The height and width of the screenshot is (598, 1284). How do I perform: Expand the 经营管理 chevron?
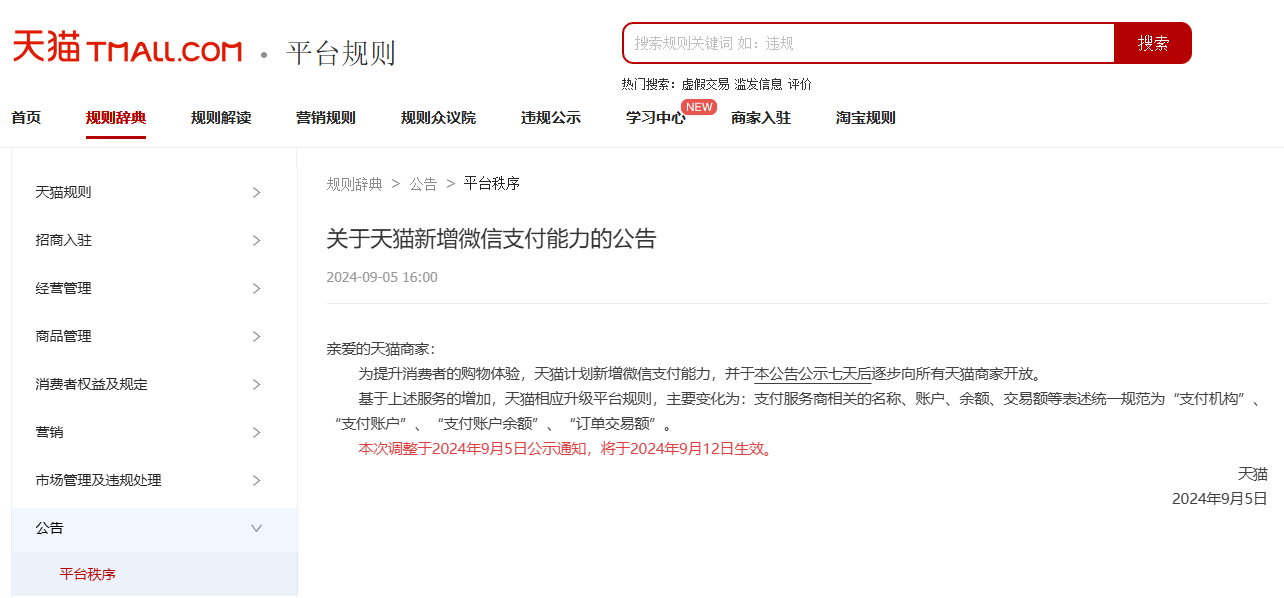[256, 288]
